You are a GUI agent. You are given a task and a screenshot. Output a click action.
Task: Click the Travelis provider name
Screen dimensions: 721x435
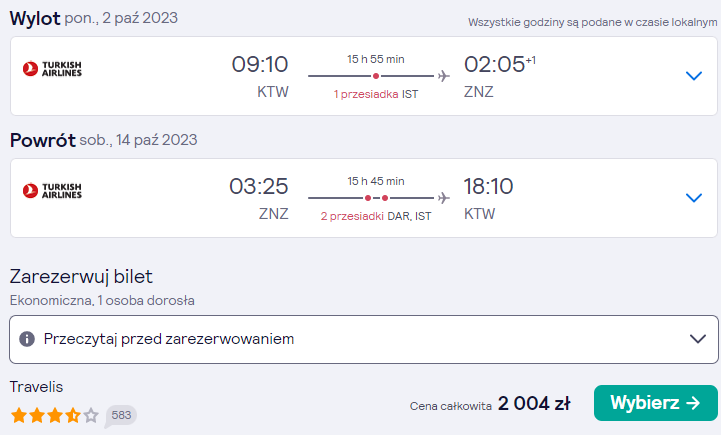point(36,387)
